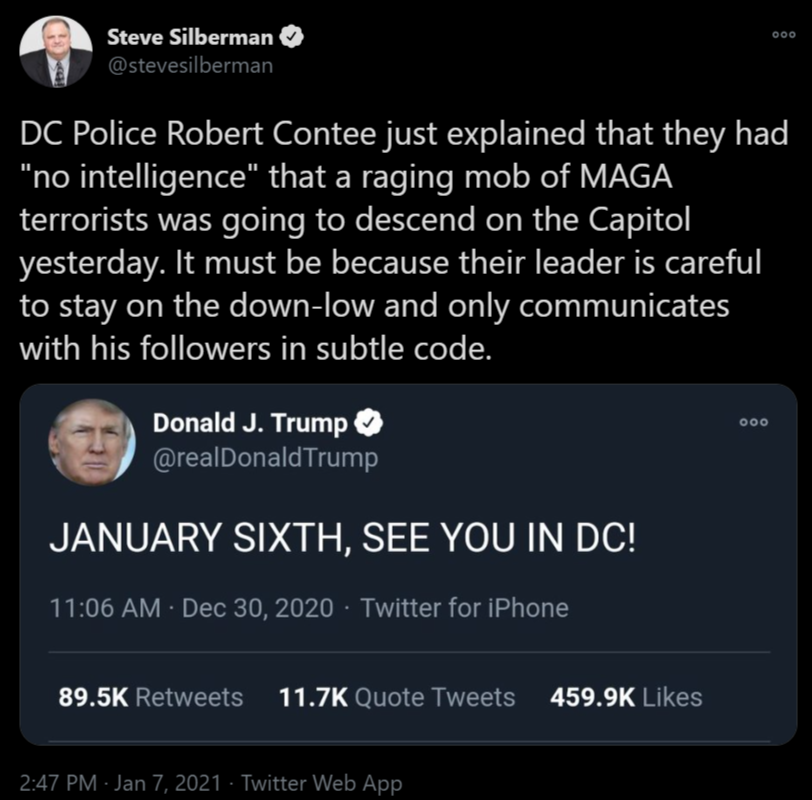Image resolution: width=812 pixels, height=800 pixels.
Task: Click Steve Silberman's verified badge
Action: [292, 37]
